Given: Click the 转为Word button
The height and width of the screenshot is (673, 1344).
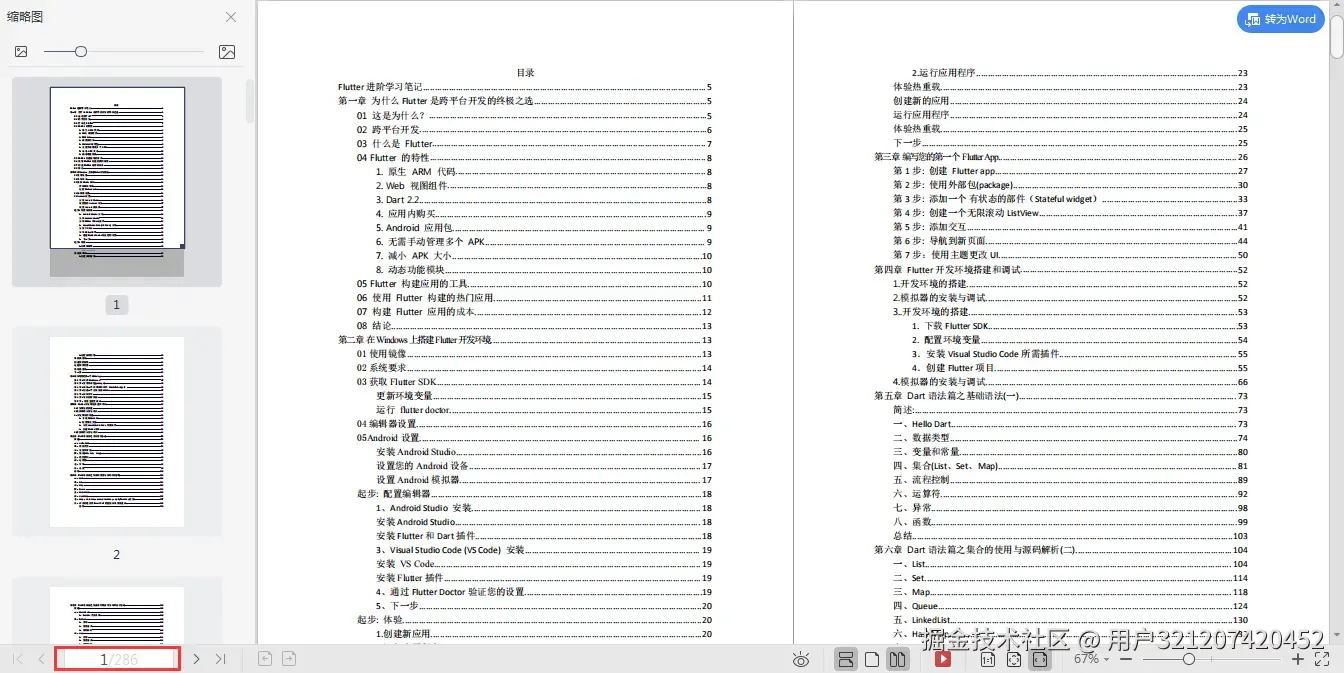Looking at the screenshot, I should (x=1281, y=19).
